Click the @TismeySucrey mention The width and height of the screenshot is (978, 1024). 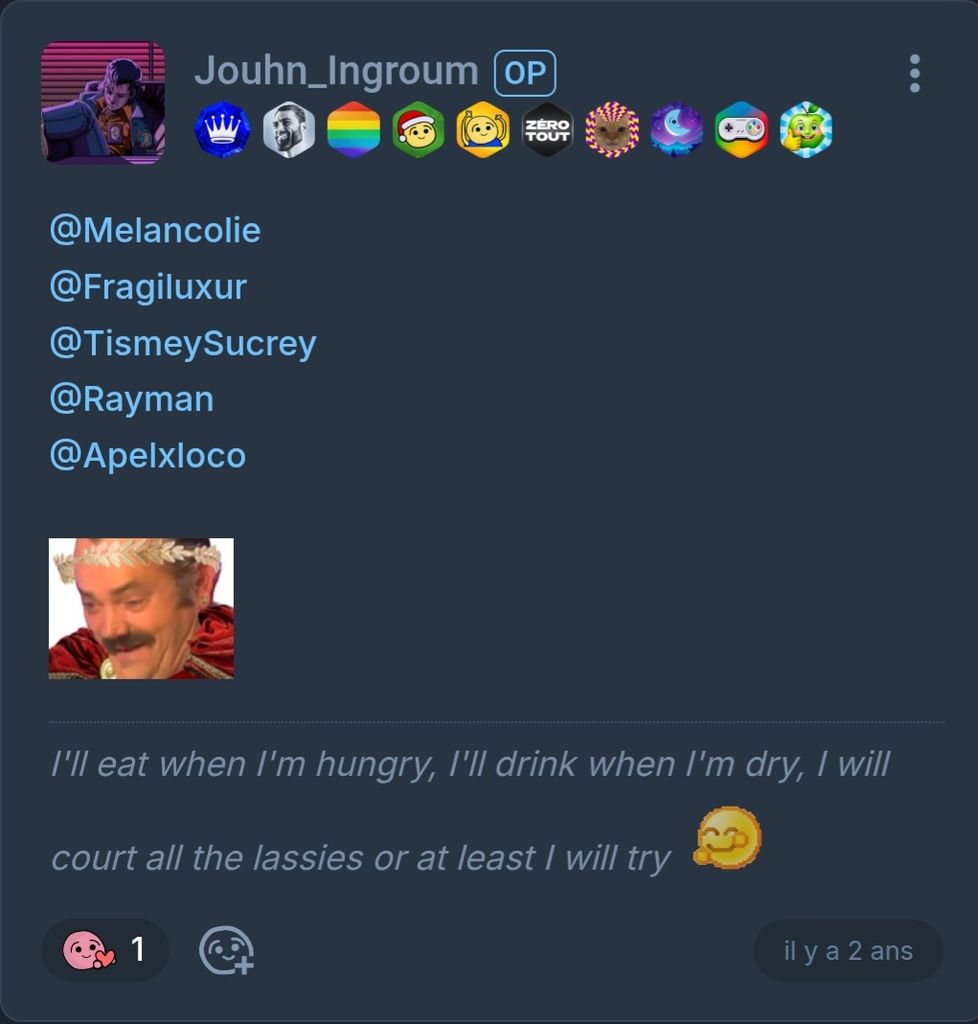click(183, 343)
